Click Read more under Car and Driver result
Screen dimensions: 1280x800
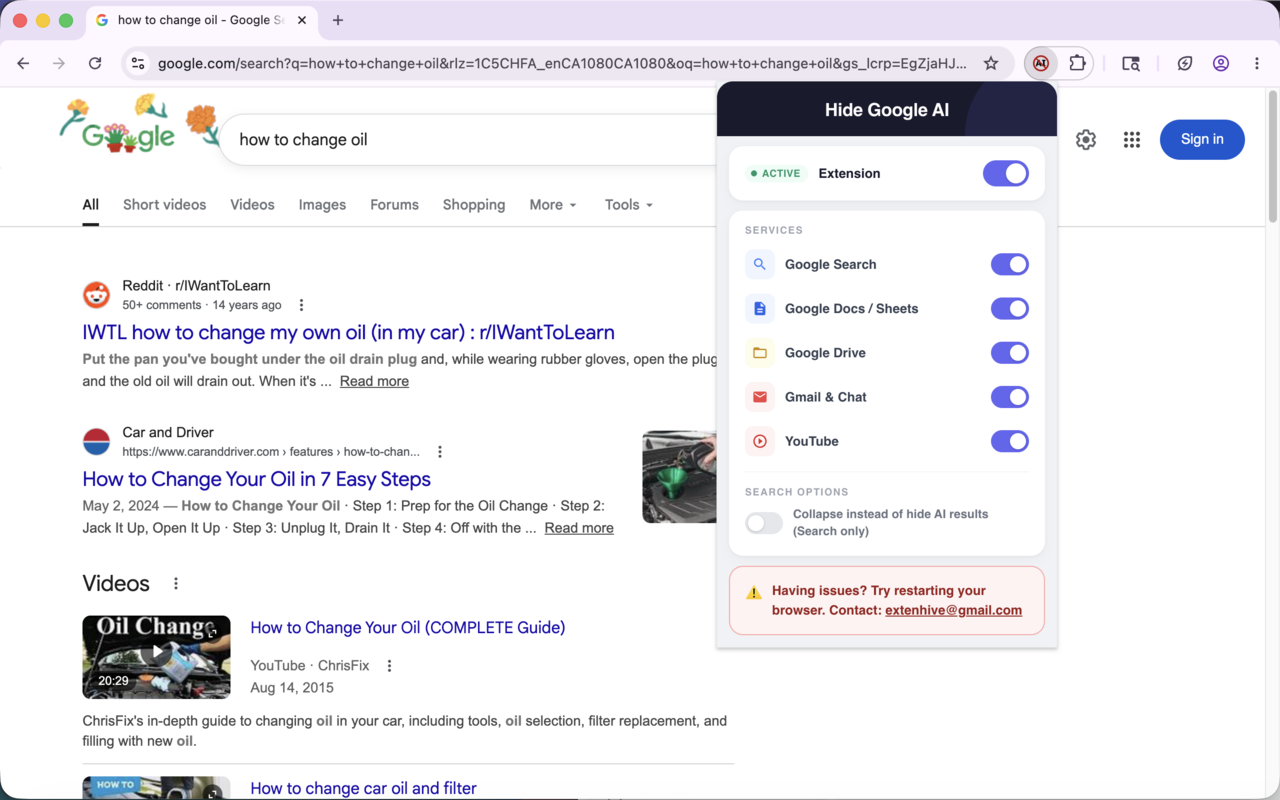coord(579,528)
